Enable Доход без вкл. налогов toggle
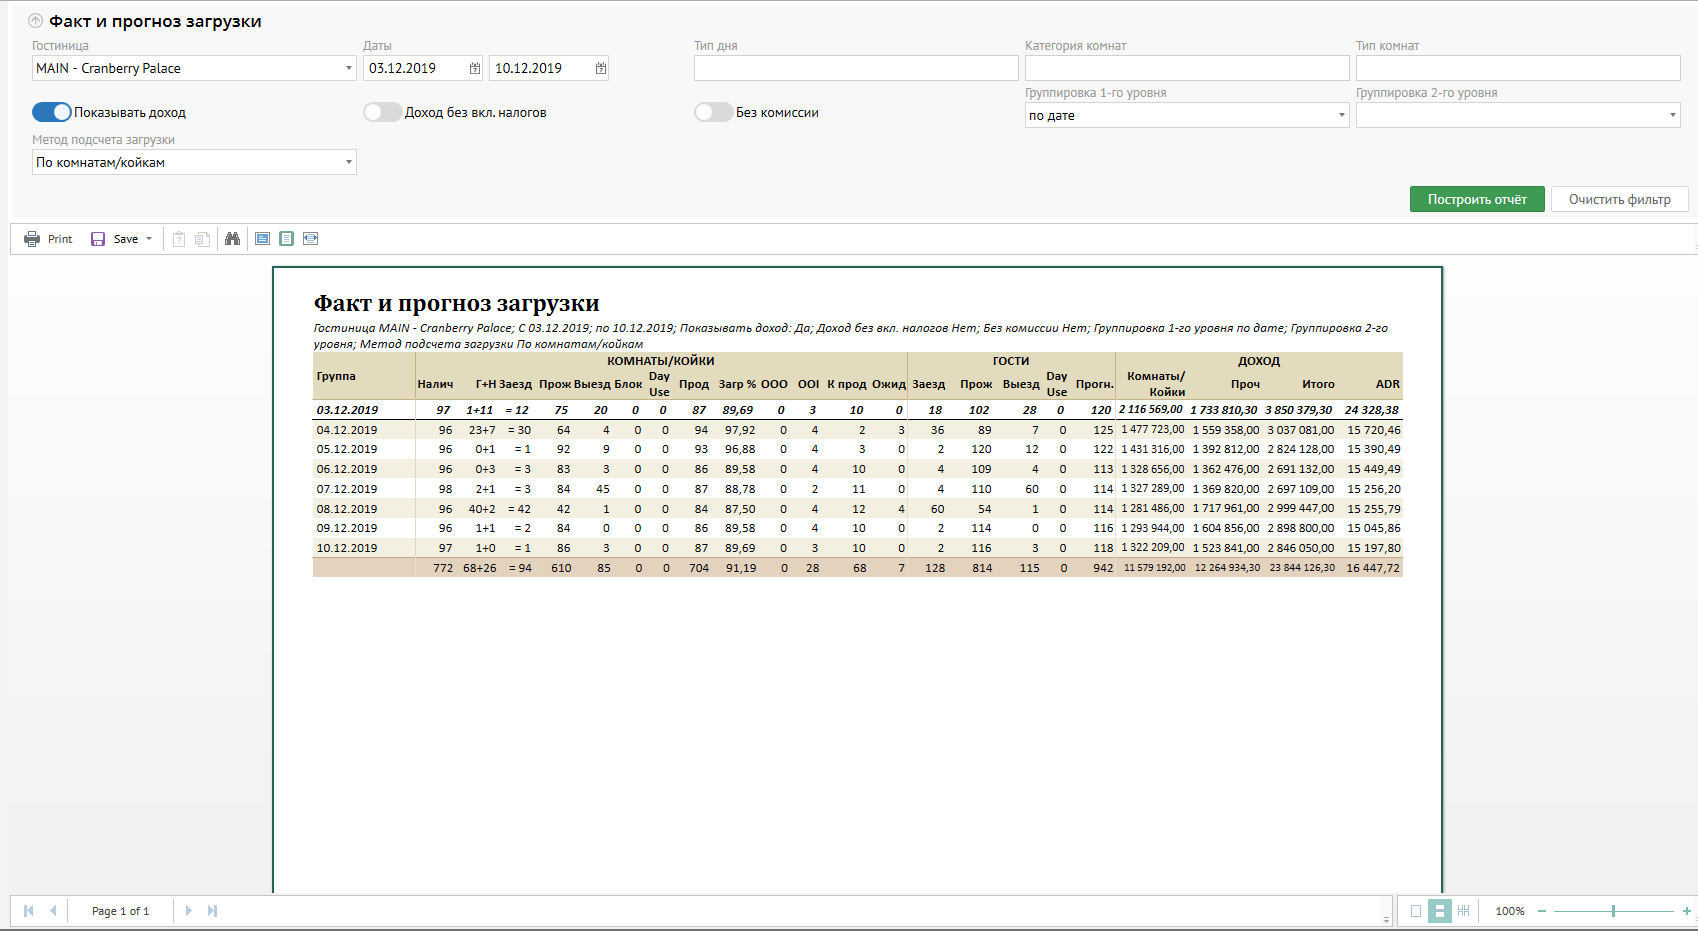The width and height of the screenshot is (1698, 931). coord(382,112)
